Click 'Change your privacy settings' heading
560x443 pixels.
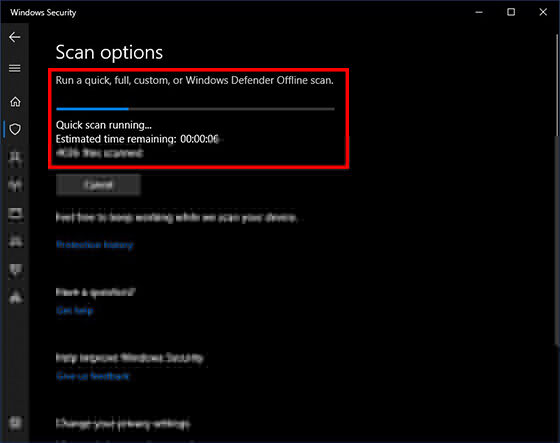pyautogui.click(x=123, y=424)
